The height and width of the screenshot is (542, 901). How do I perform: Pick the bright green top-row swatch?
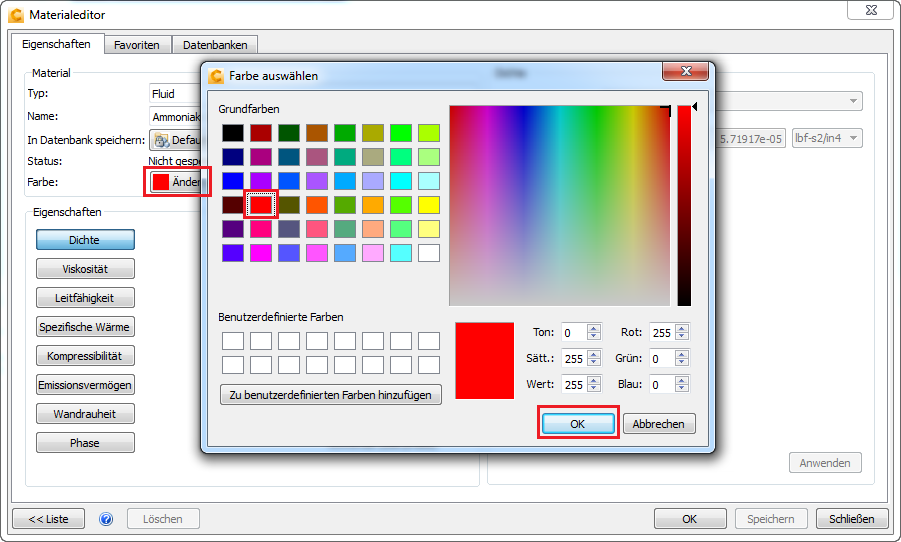pos(401,133)
